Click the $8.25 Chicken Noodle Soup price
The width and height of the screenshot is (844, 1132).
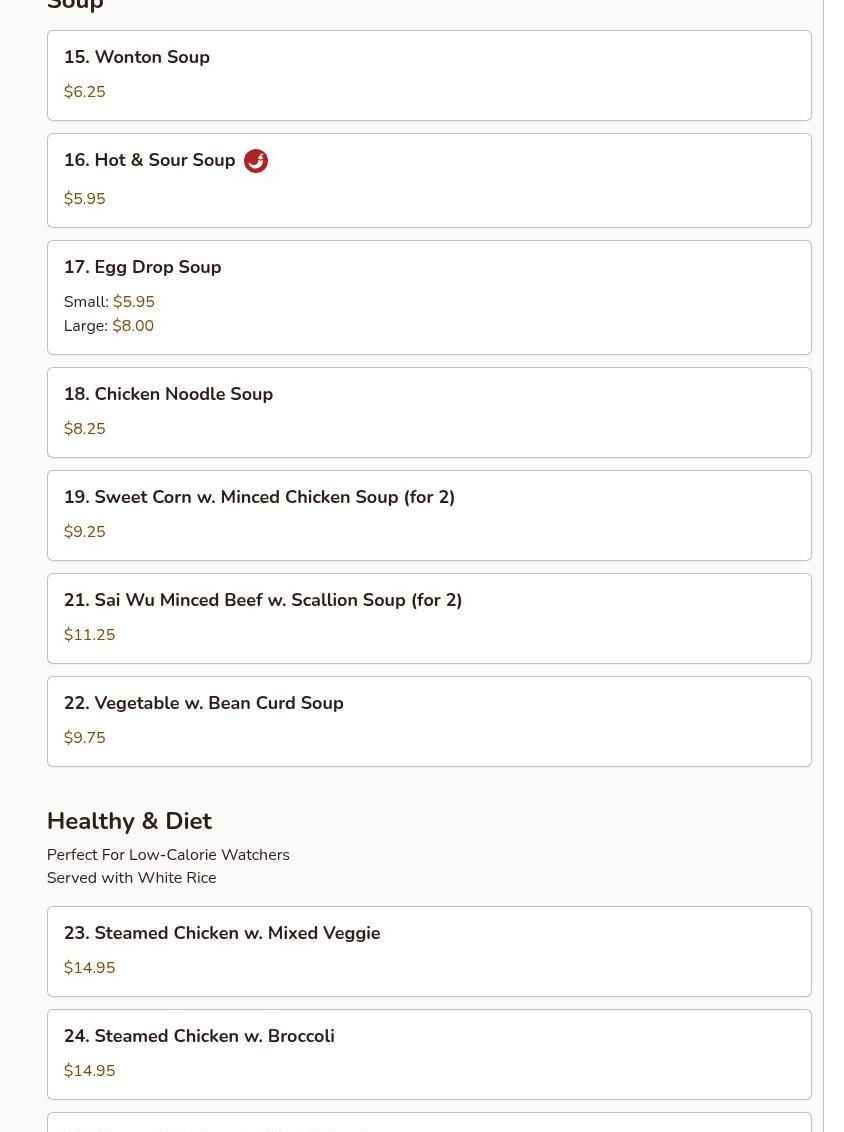click(84, 429)
